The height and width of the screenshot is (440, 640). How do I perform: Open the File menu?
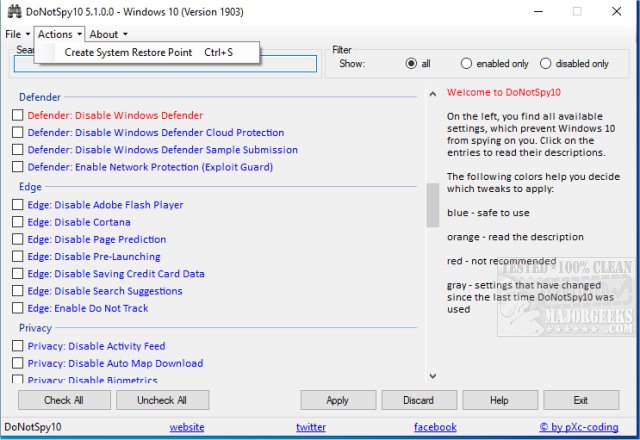coord(18,34)
